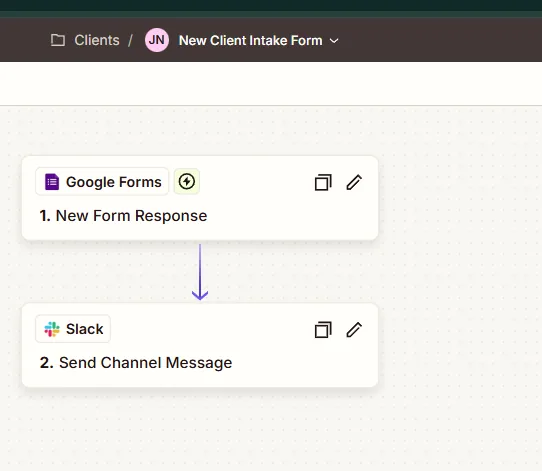Screen dimensions: 542x471
Task: Click the lightning bolt instant trigger icon
Action: pyautogui.click(x=187, y=181)
